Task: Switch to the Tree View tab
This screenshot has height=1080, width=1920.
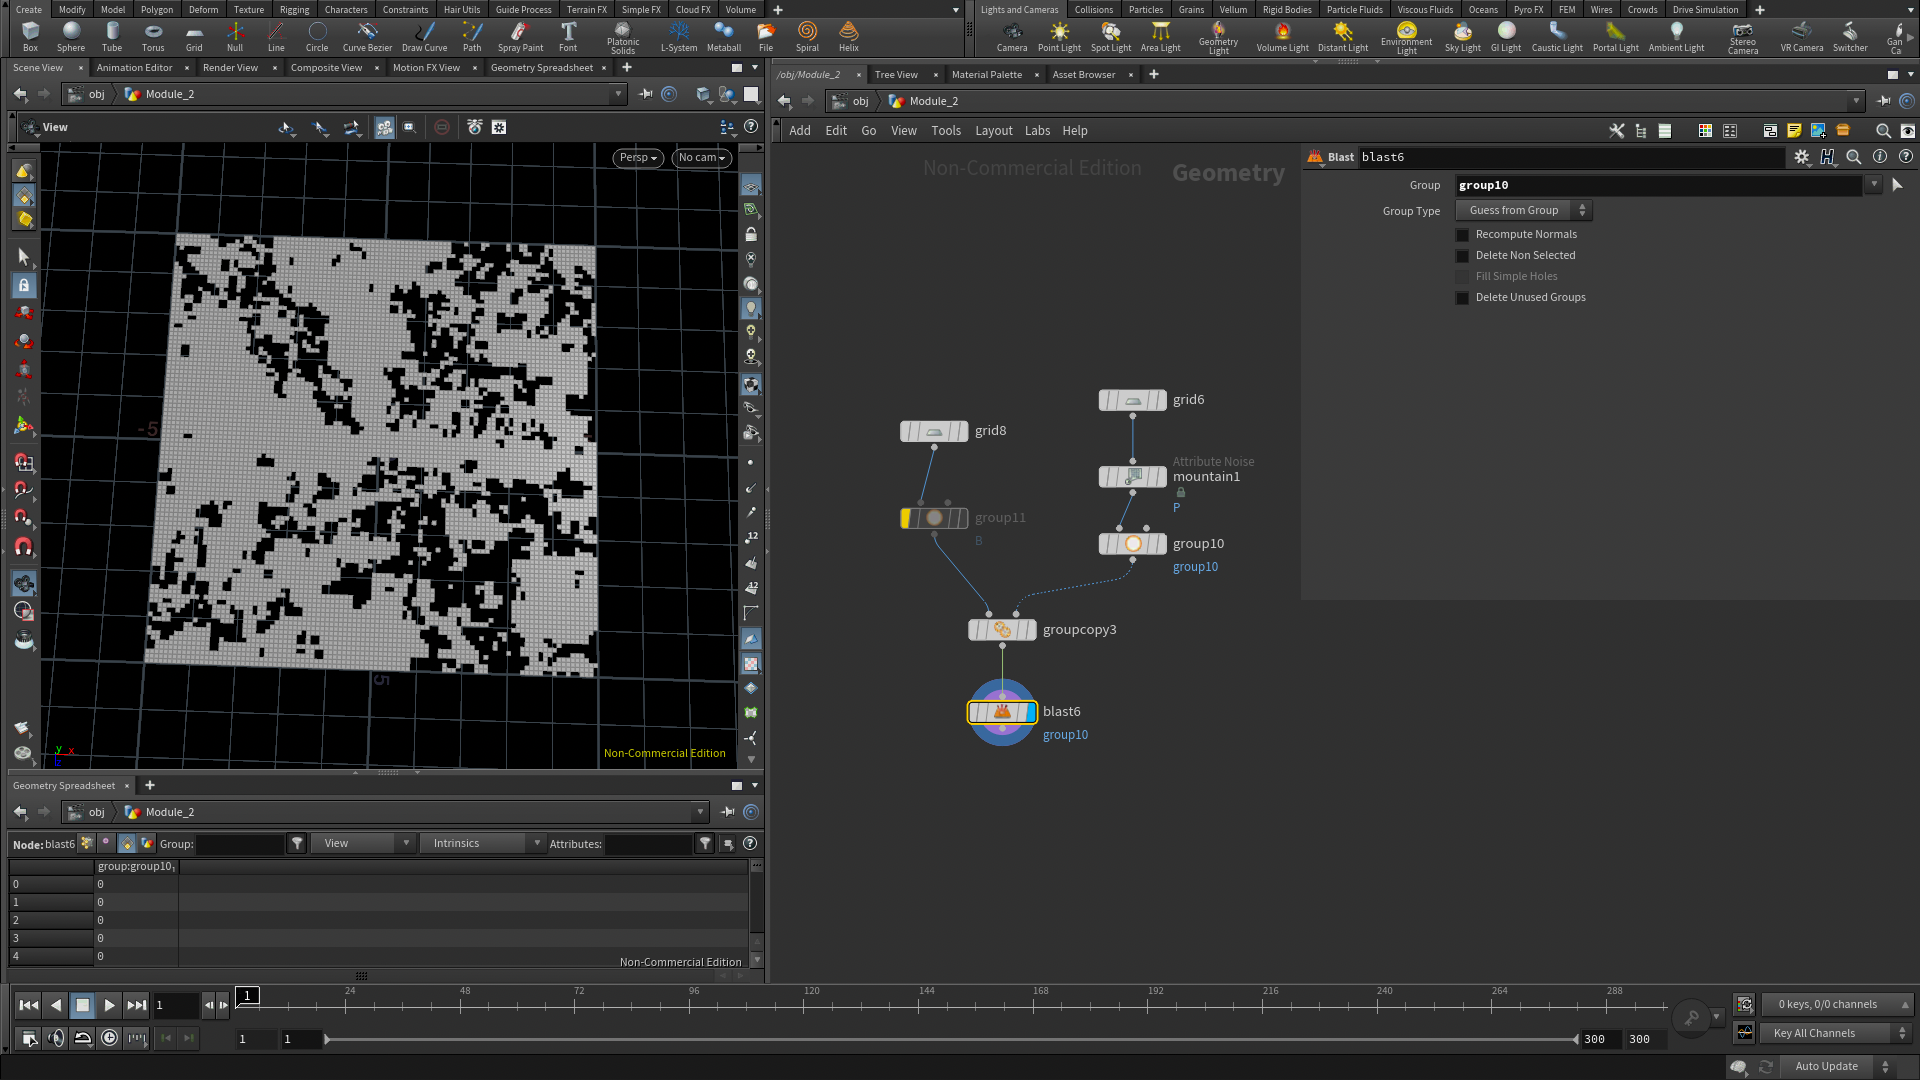Action: (x=896, y=75)
